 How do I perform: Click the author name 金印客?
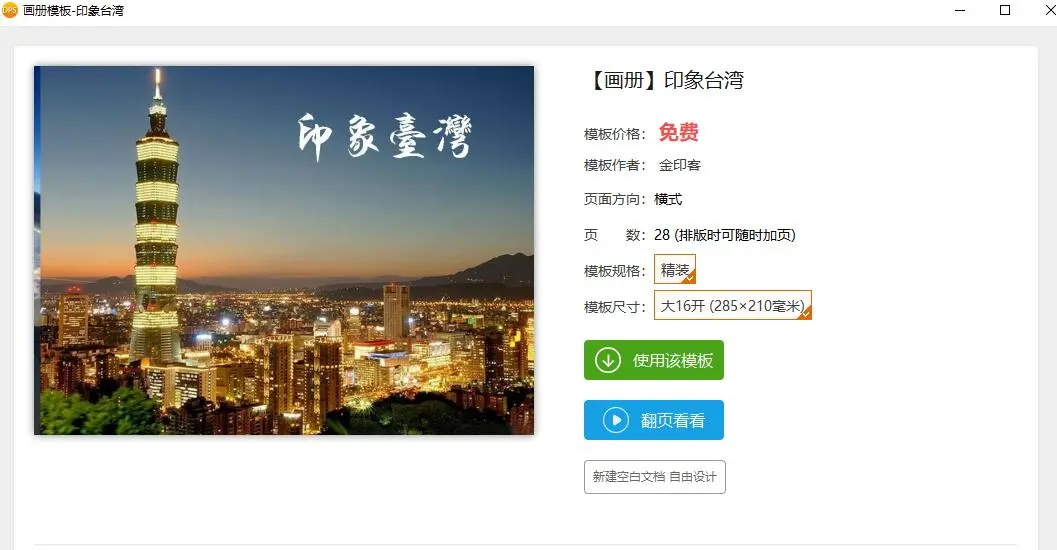(x=680, y=165)
